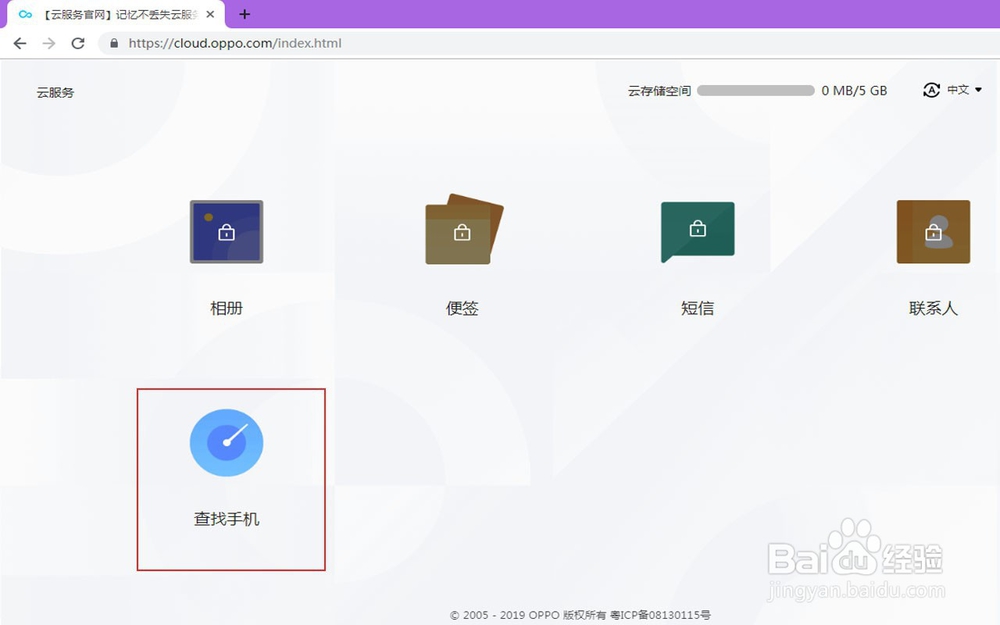Open the 查找手机 find phone radar icon

[226, 443]
